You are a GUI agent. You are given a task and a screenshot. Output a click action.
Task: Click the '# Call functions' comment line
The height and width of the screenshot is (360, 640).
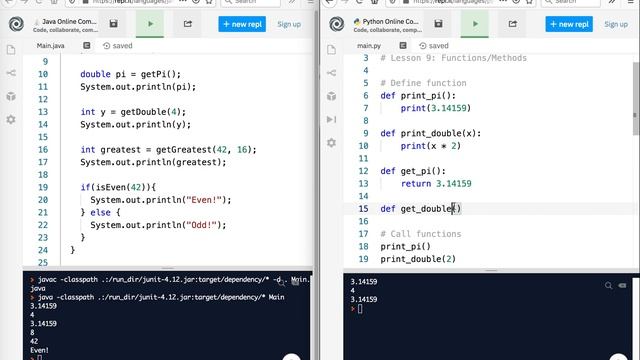[421, 234]
